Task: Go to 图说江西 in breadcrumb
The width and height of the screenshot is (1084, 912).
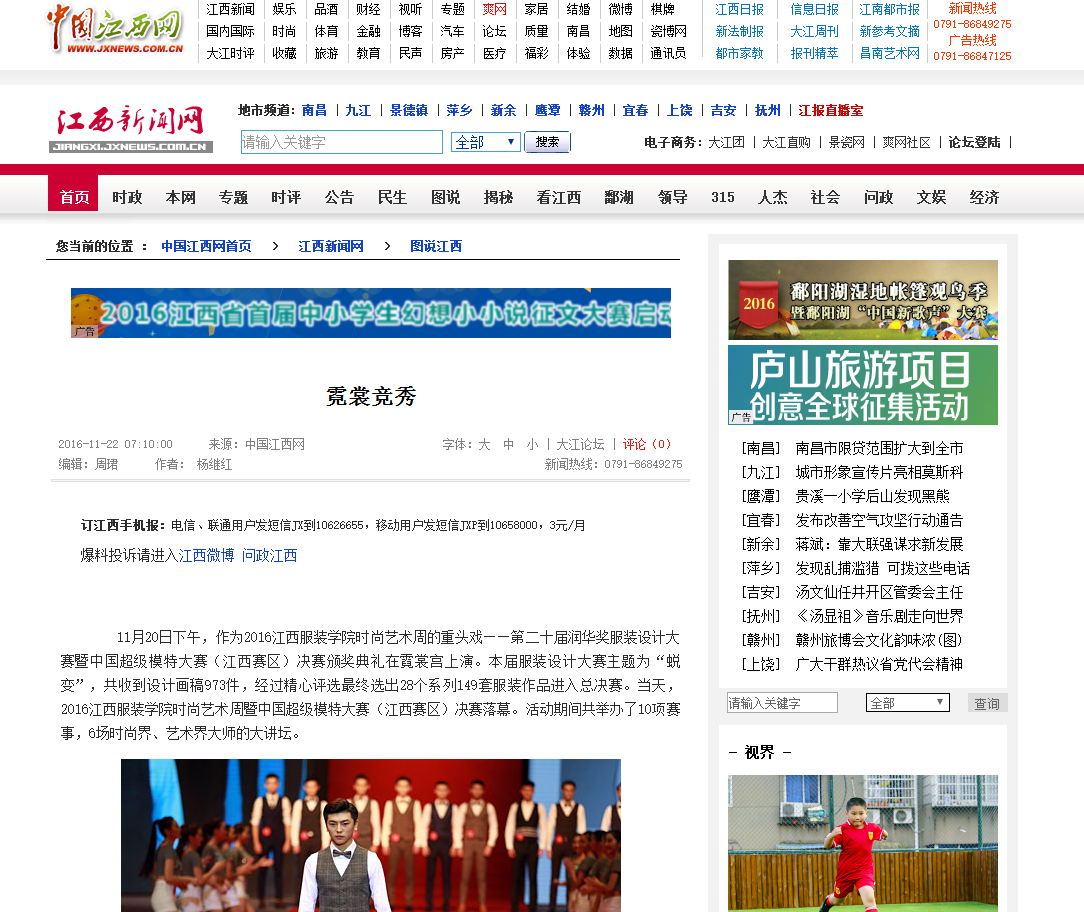Action: (436, 246)
